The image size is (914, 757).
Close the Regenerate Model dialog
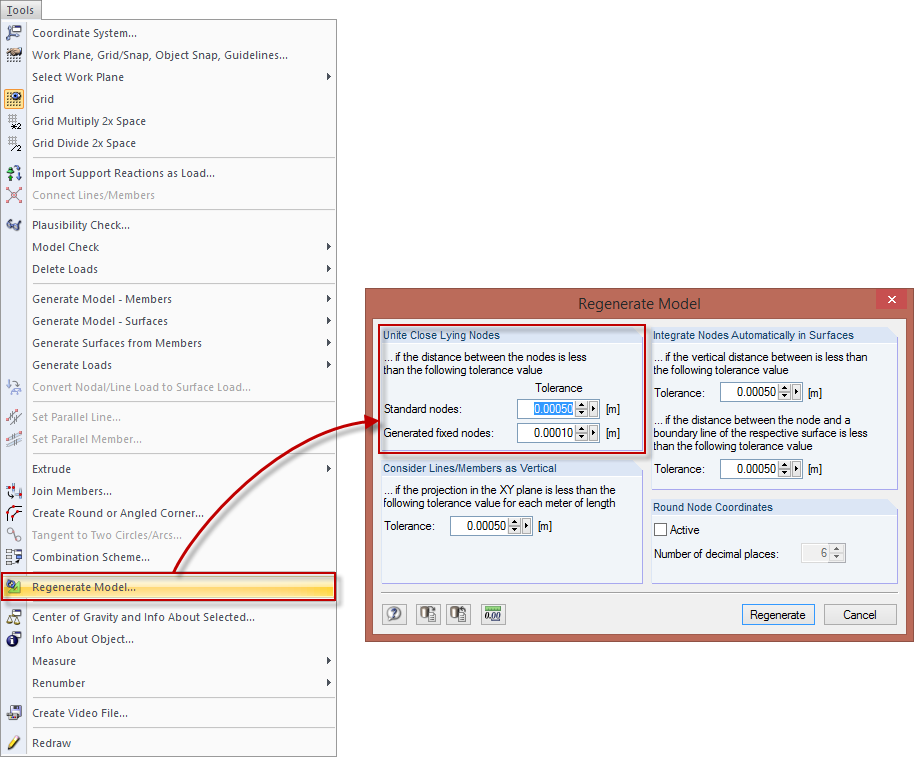(x=892, y=300)
